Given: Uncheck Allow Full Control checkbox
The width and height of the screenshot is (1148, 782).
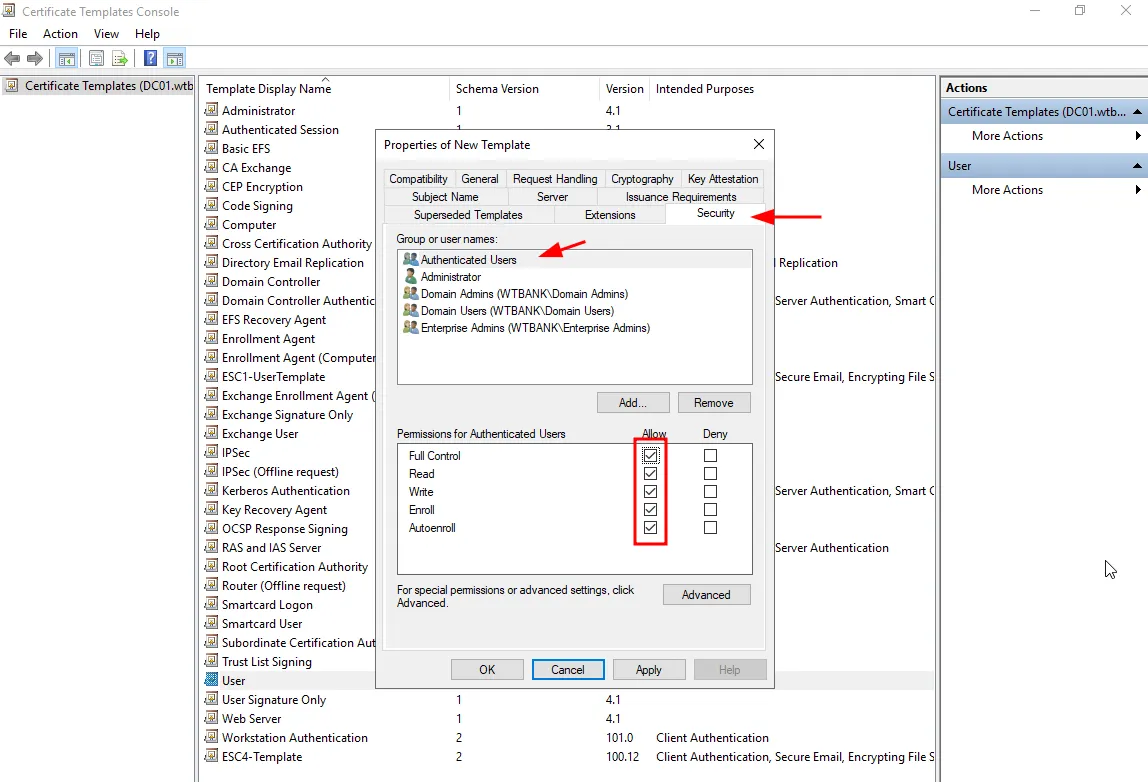Looking at the screenshot, I should [x=651, y=456].
